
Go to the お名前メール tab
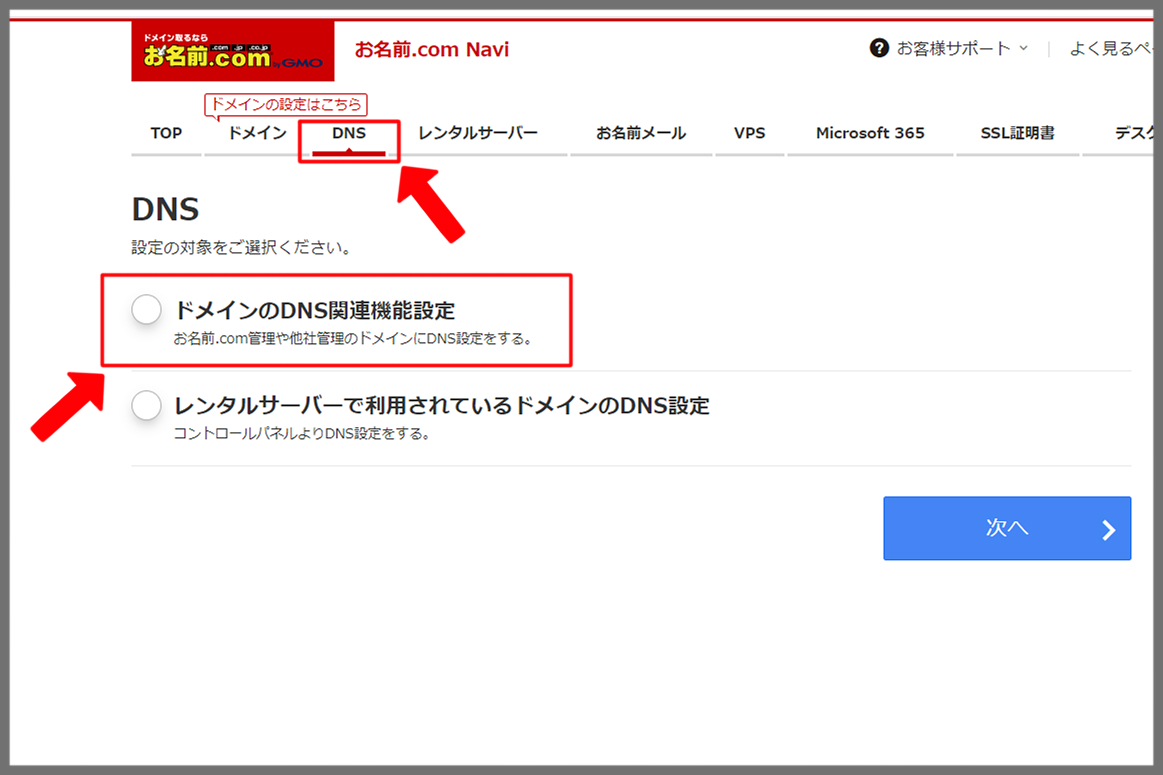tap(641, 133)
